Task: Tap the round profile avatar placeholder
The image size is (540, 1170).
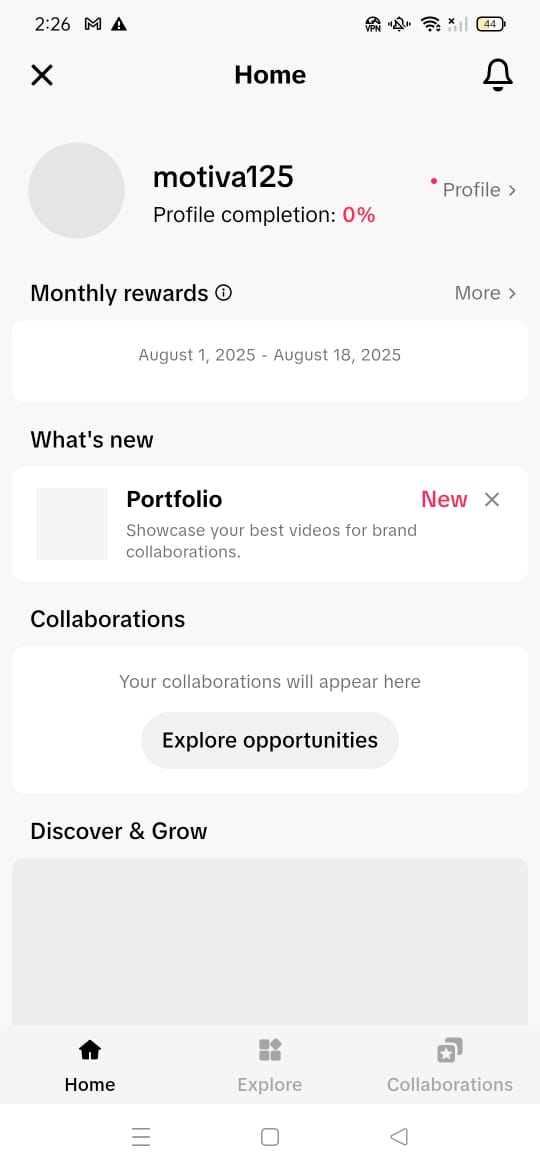Action: click(76, 190)
